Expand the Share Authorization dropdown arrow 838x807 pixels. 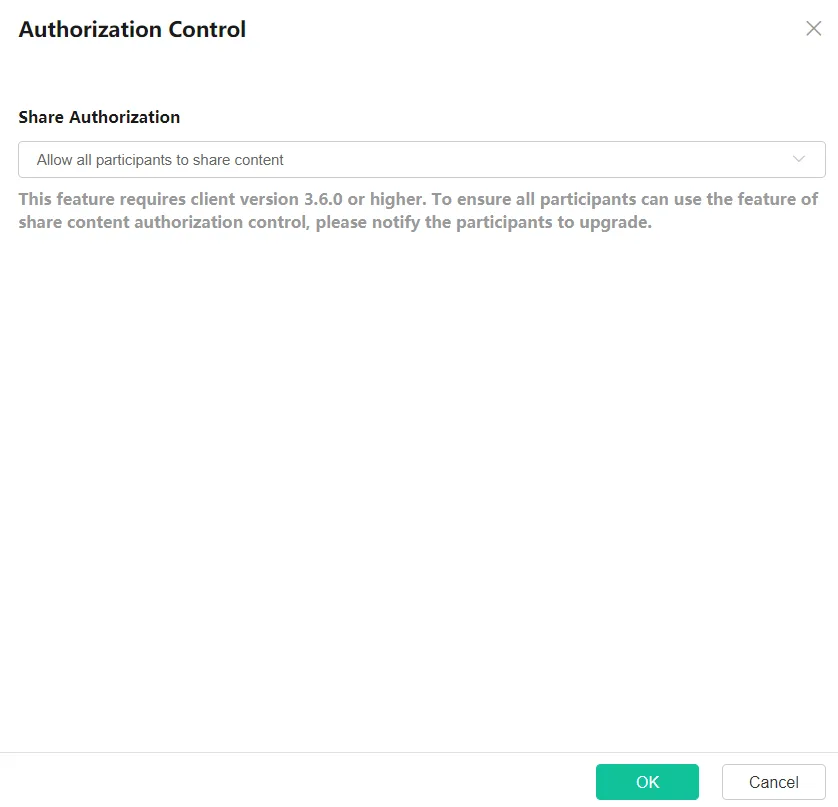coord(799,159)
